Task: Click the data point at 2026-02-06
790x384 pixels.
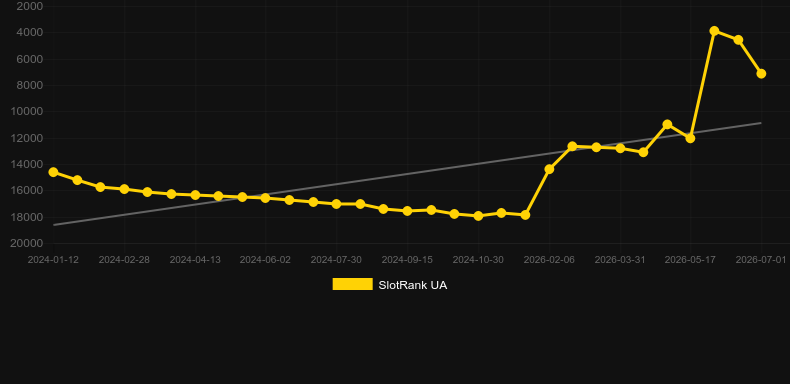Action: point(549,169)
